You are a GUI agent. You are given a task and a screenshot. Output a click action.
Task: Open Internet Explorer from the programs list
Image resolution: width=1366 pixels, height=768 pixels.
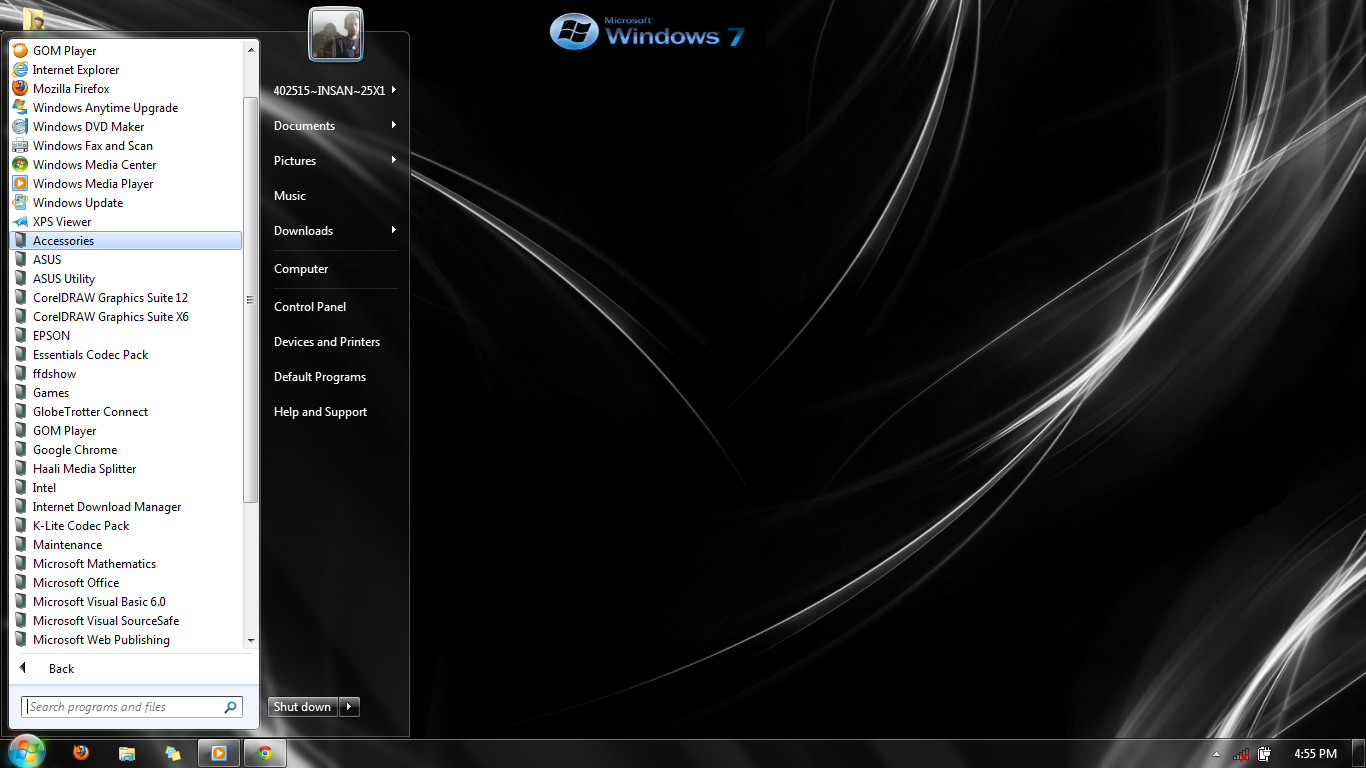click(125, 70)
